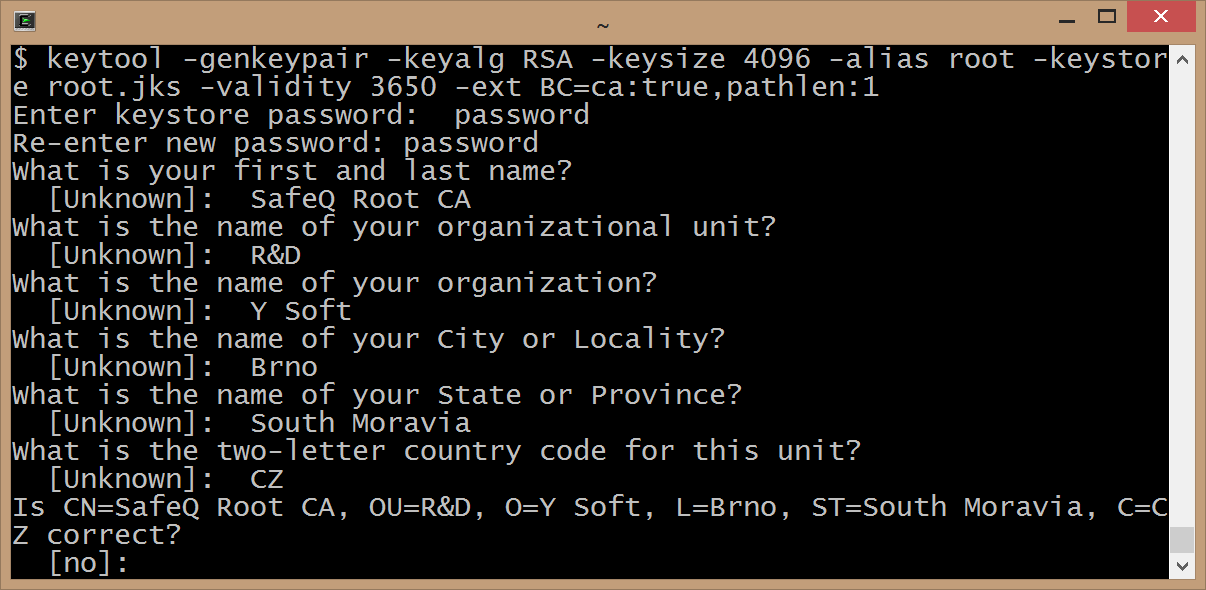This screenshot has height=590, width=1206.
Task: Click the "Brno" city answer line
Action: point(284,367)
